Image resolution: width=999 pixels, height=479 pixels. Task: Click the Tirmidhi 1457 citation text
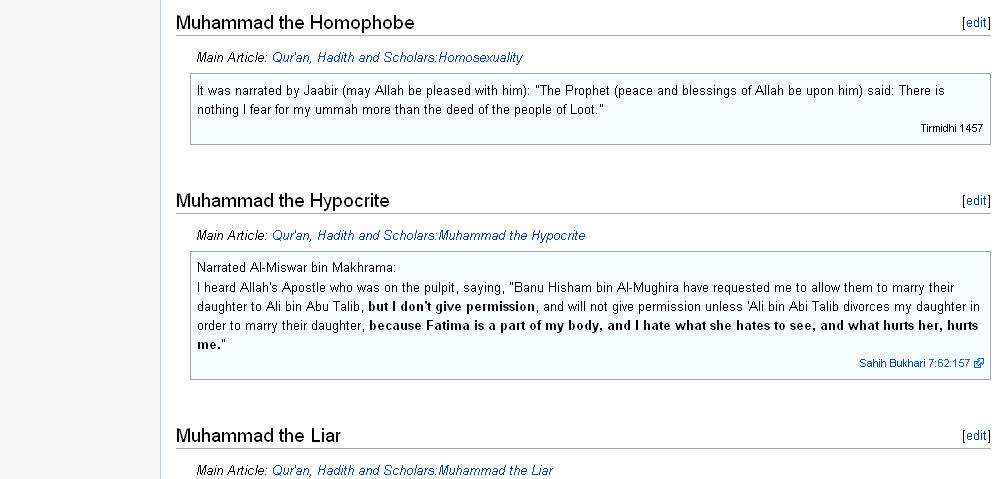click(951, 129)
